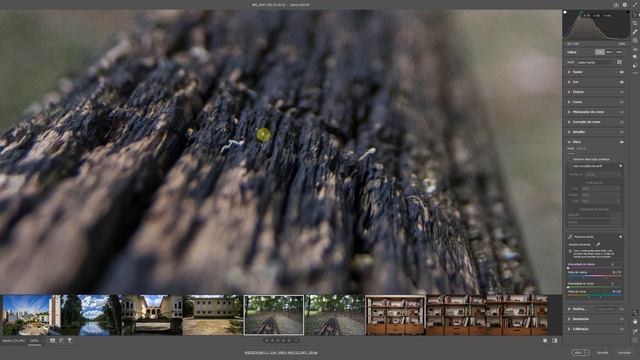Screen dimensions: 640x360
Task: Select the Red Eye removal tool
Action: 635,49
